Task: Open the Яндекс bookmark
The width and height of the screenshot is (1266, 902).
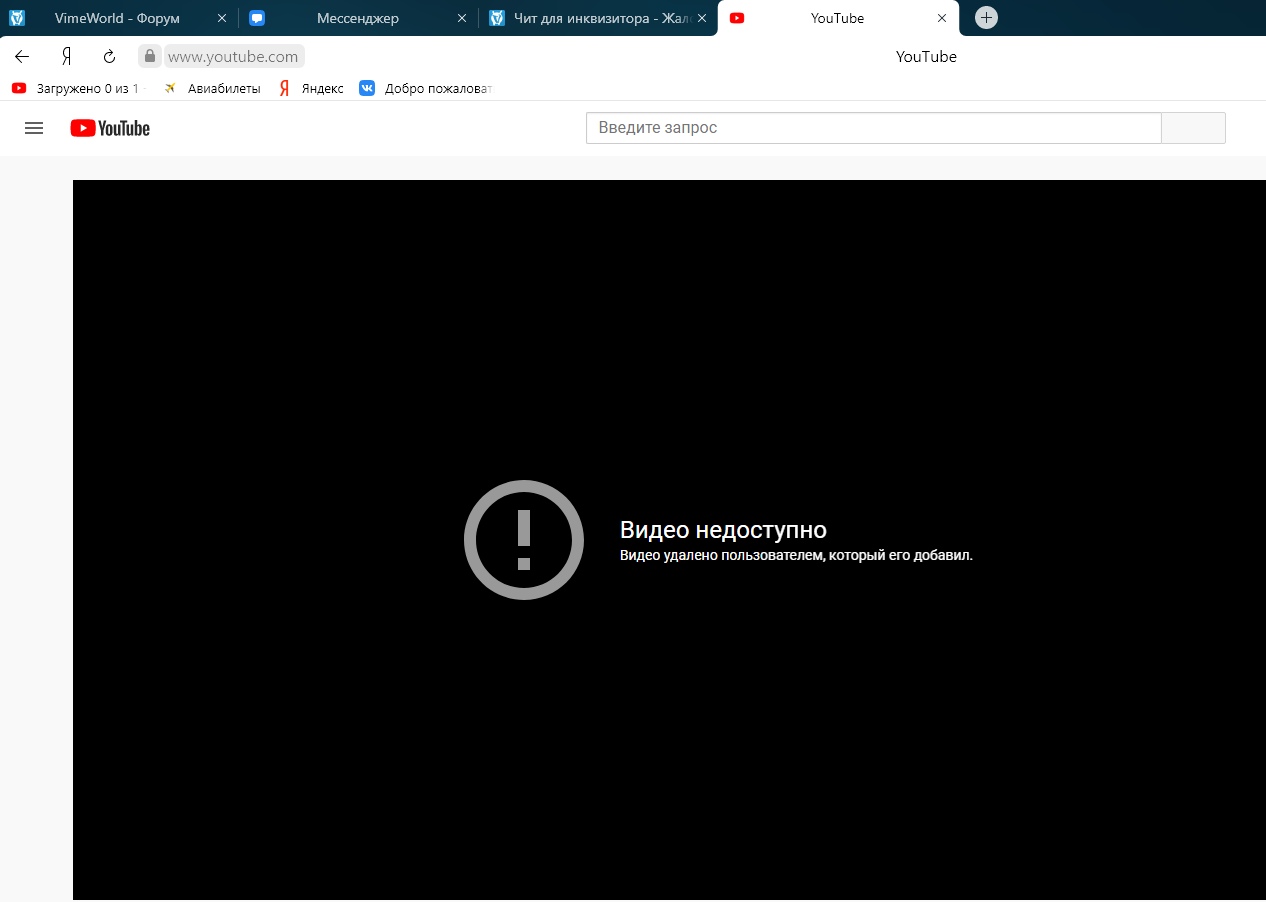Action: pyautogui.click(x=311, y=88)
